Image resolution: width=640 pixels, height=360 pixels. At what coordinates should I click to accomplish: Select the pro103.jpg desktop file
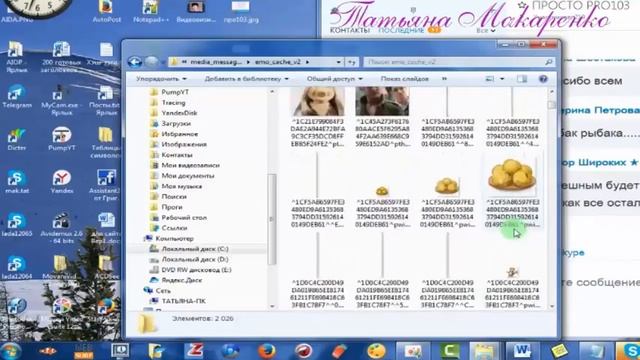pos(241,11)
